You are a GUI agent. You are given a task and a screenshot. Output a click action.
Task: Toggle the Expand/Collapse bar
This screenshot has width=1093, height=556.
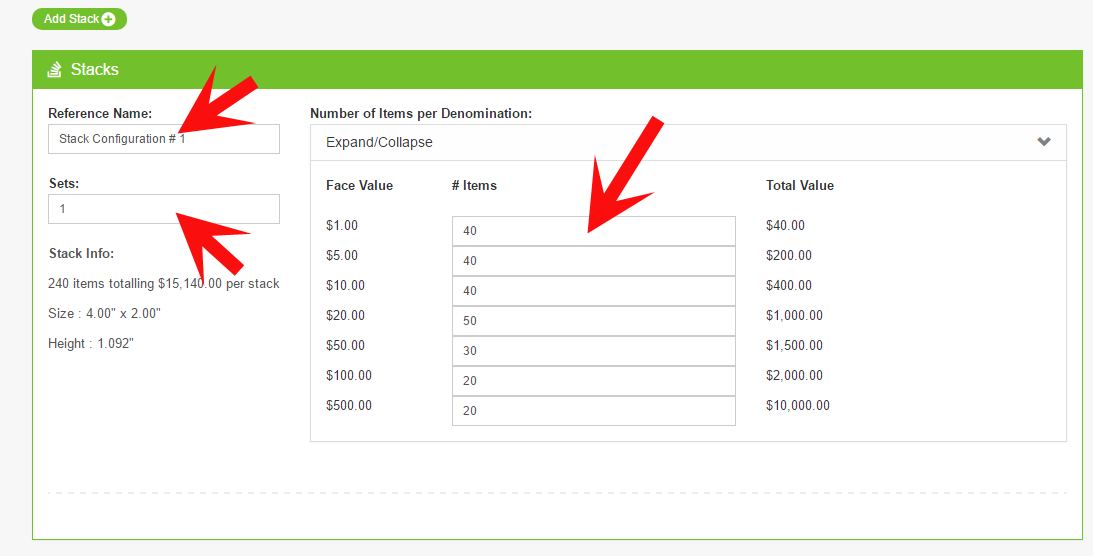[688, 142]
